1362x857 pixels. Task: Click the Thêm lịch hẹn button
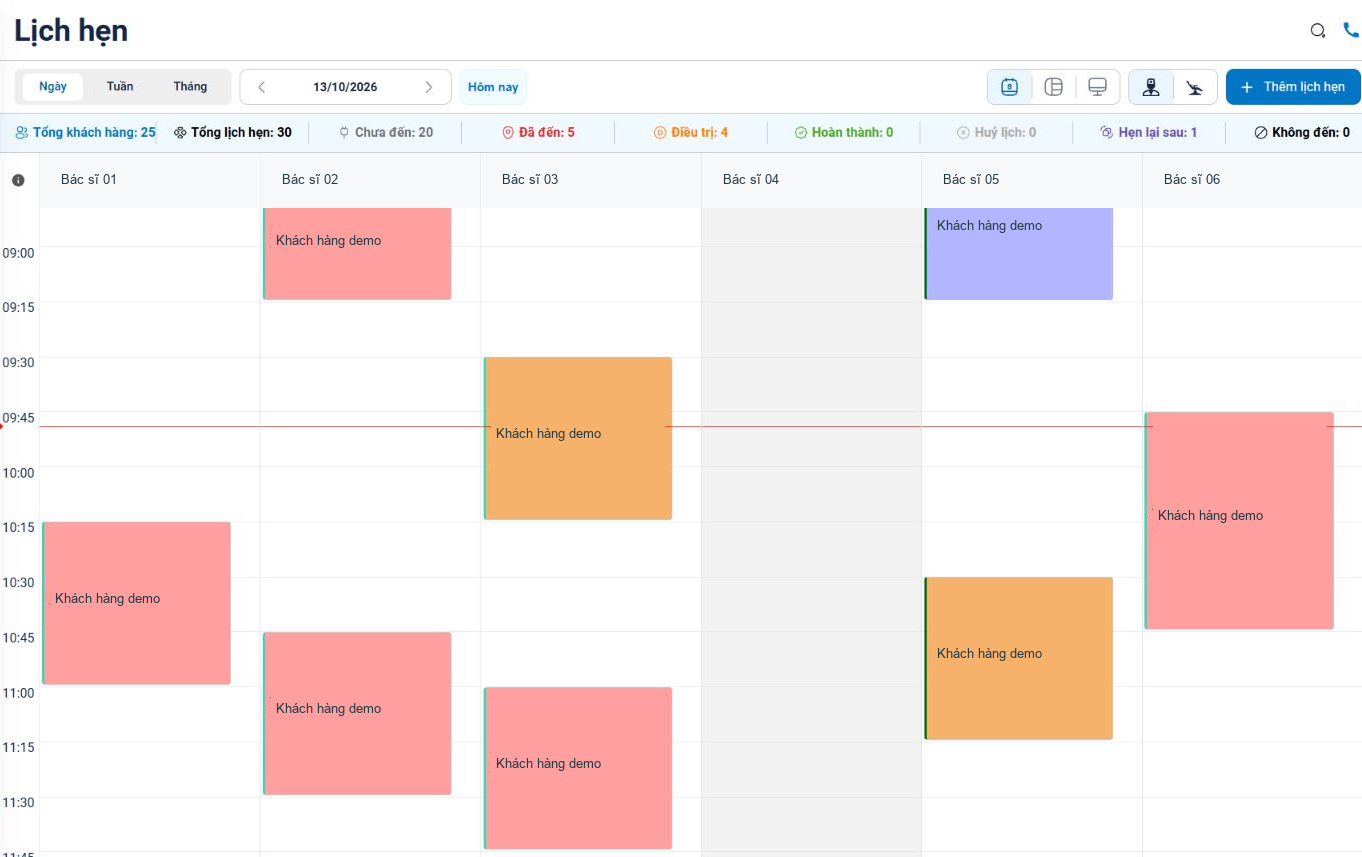pos(1293,87)
